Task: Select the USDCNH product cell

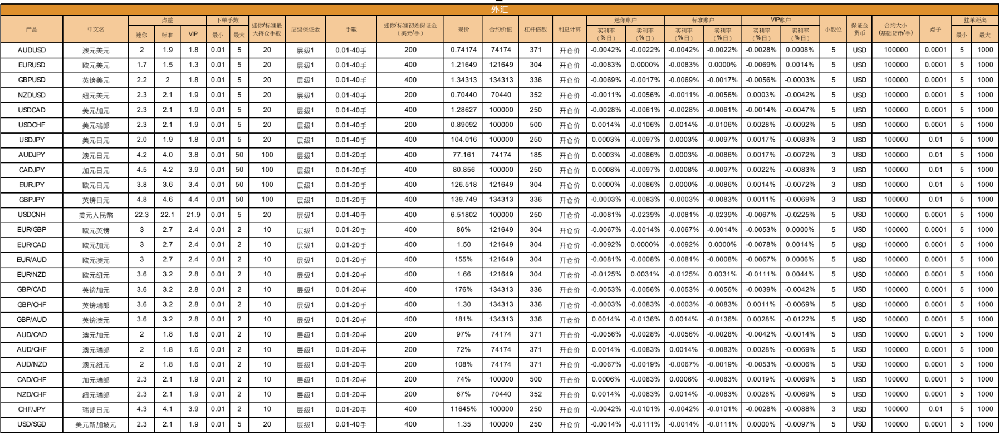Action: pyautogui.click(x=31, y=214)
